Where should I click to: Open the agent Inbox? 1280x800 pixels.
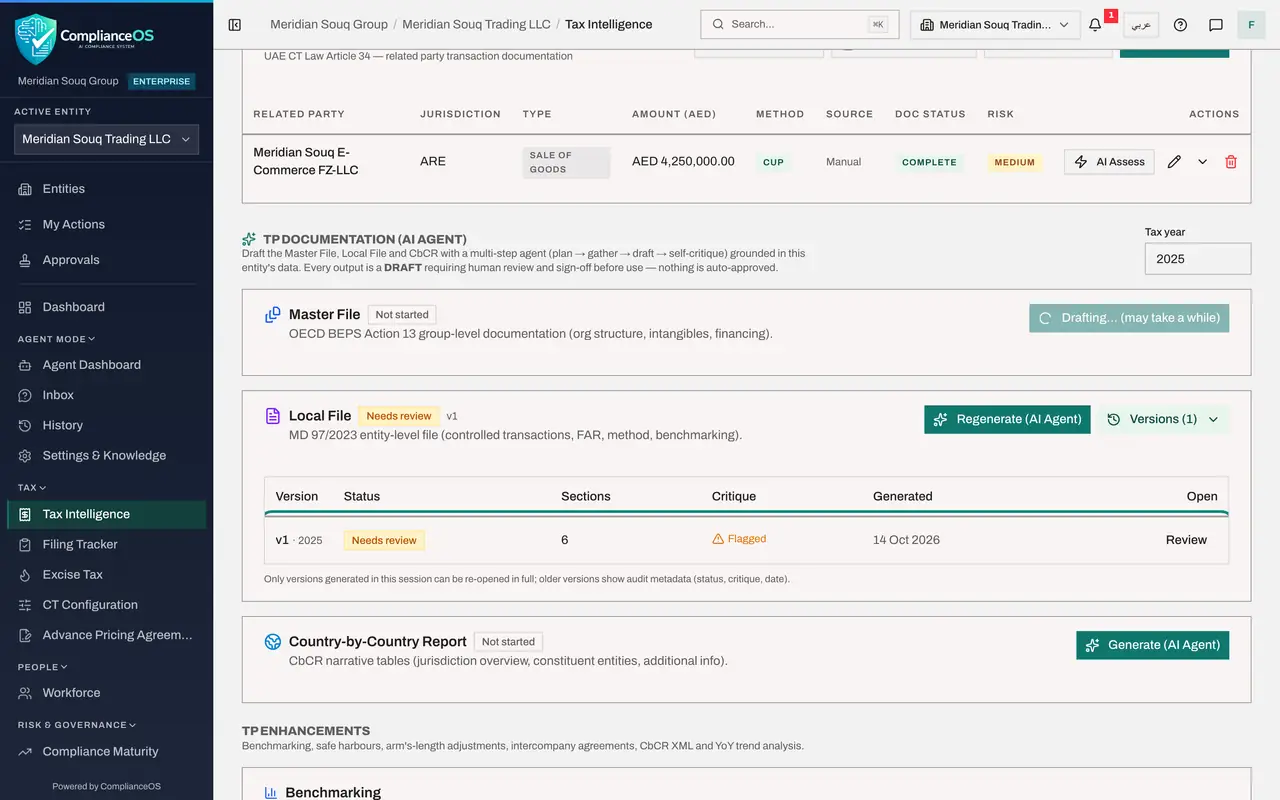[x=106, y=395]
